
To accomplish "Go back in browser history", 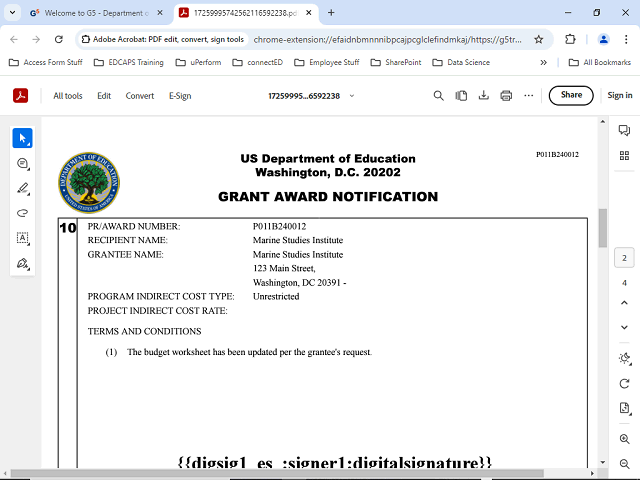I will click(14, 40).
